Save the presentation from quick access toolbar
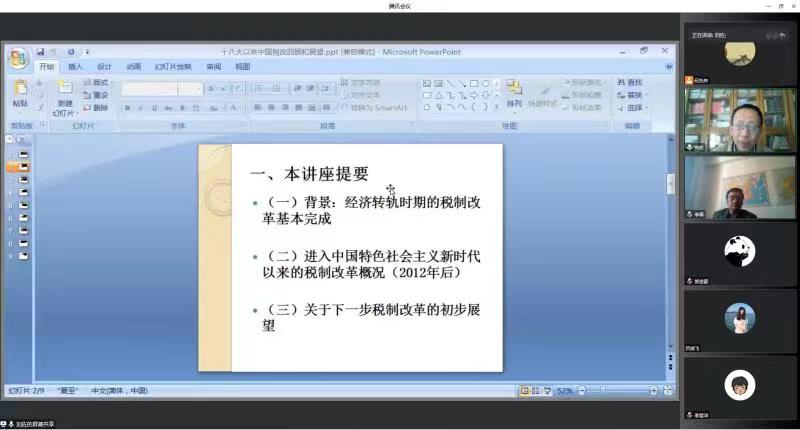Screen dimensions: 800x430 coord(41,51)
